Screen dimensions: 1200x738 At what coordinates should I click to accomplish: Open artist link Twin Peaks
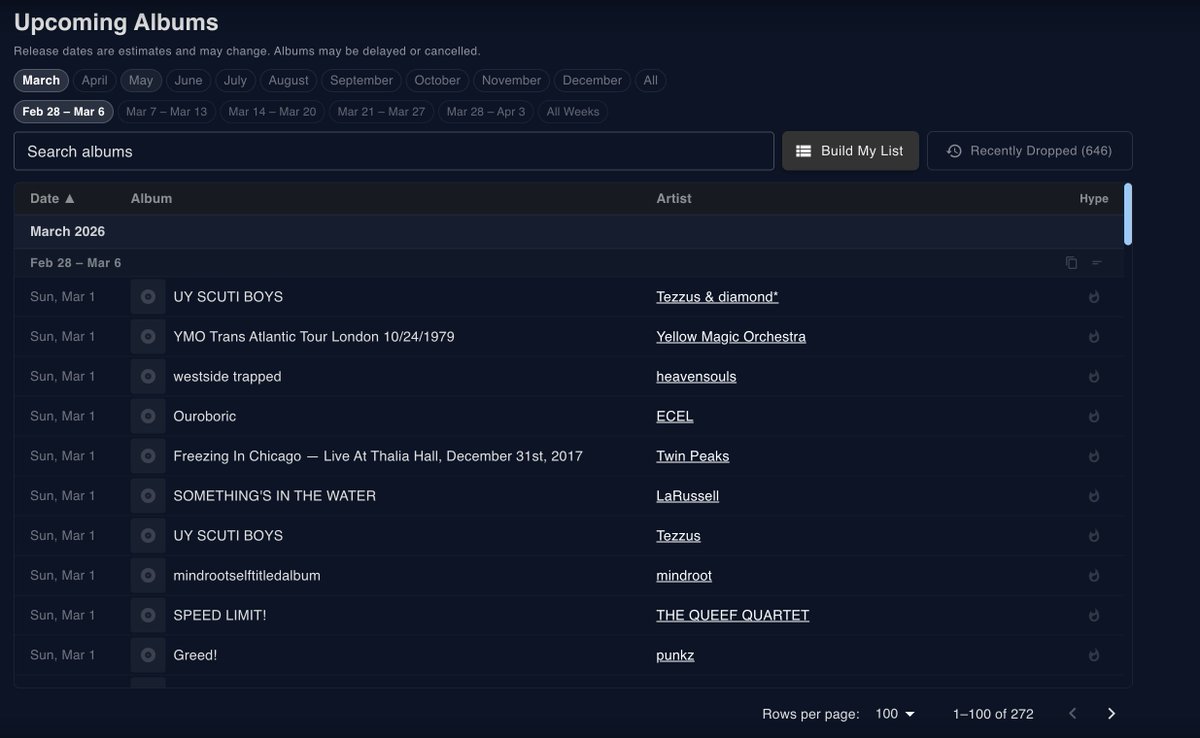click(693, 456)
